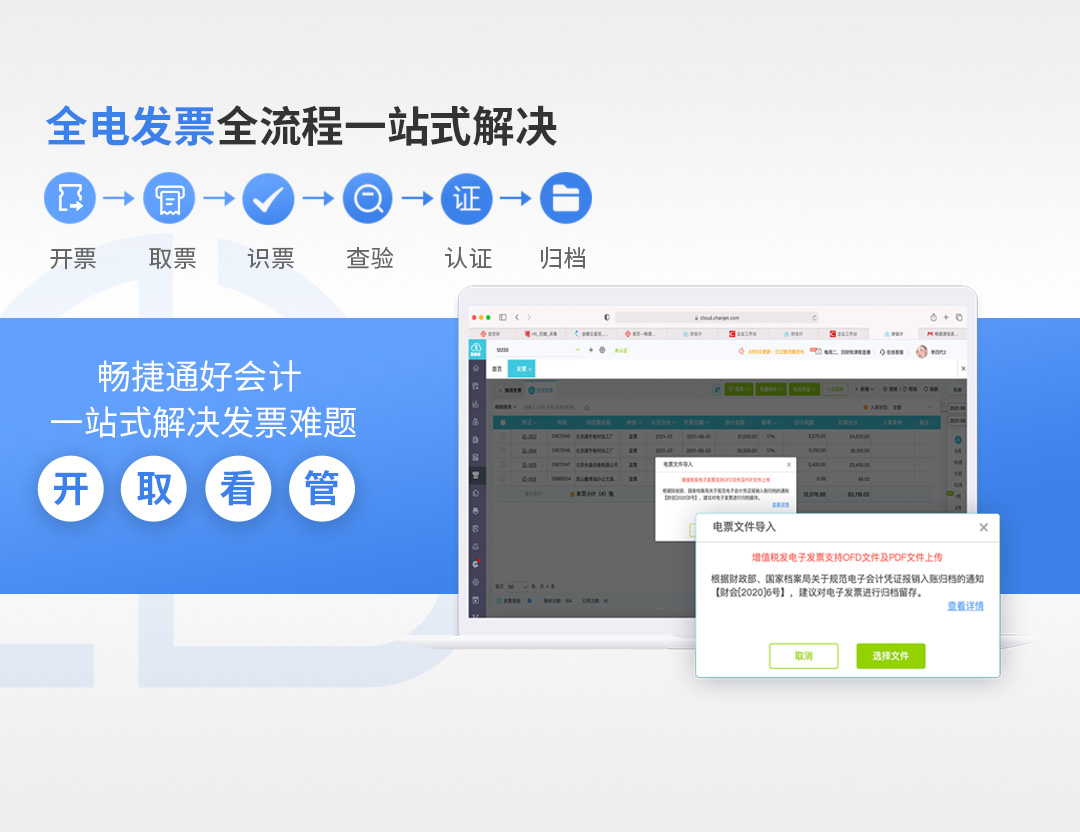This screenshot has height=832, width=1080.
Task: Switch to the first browser tab
Action: coord(492,334)
